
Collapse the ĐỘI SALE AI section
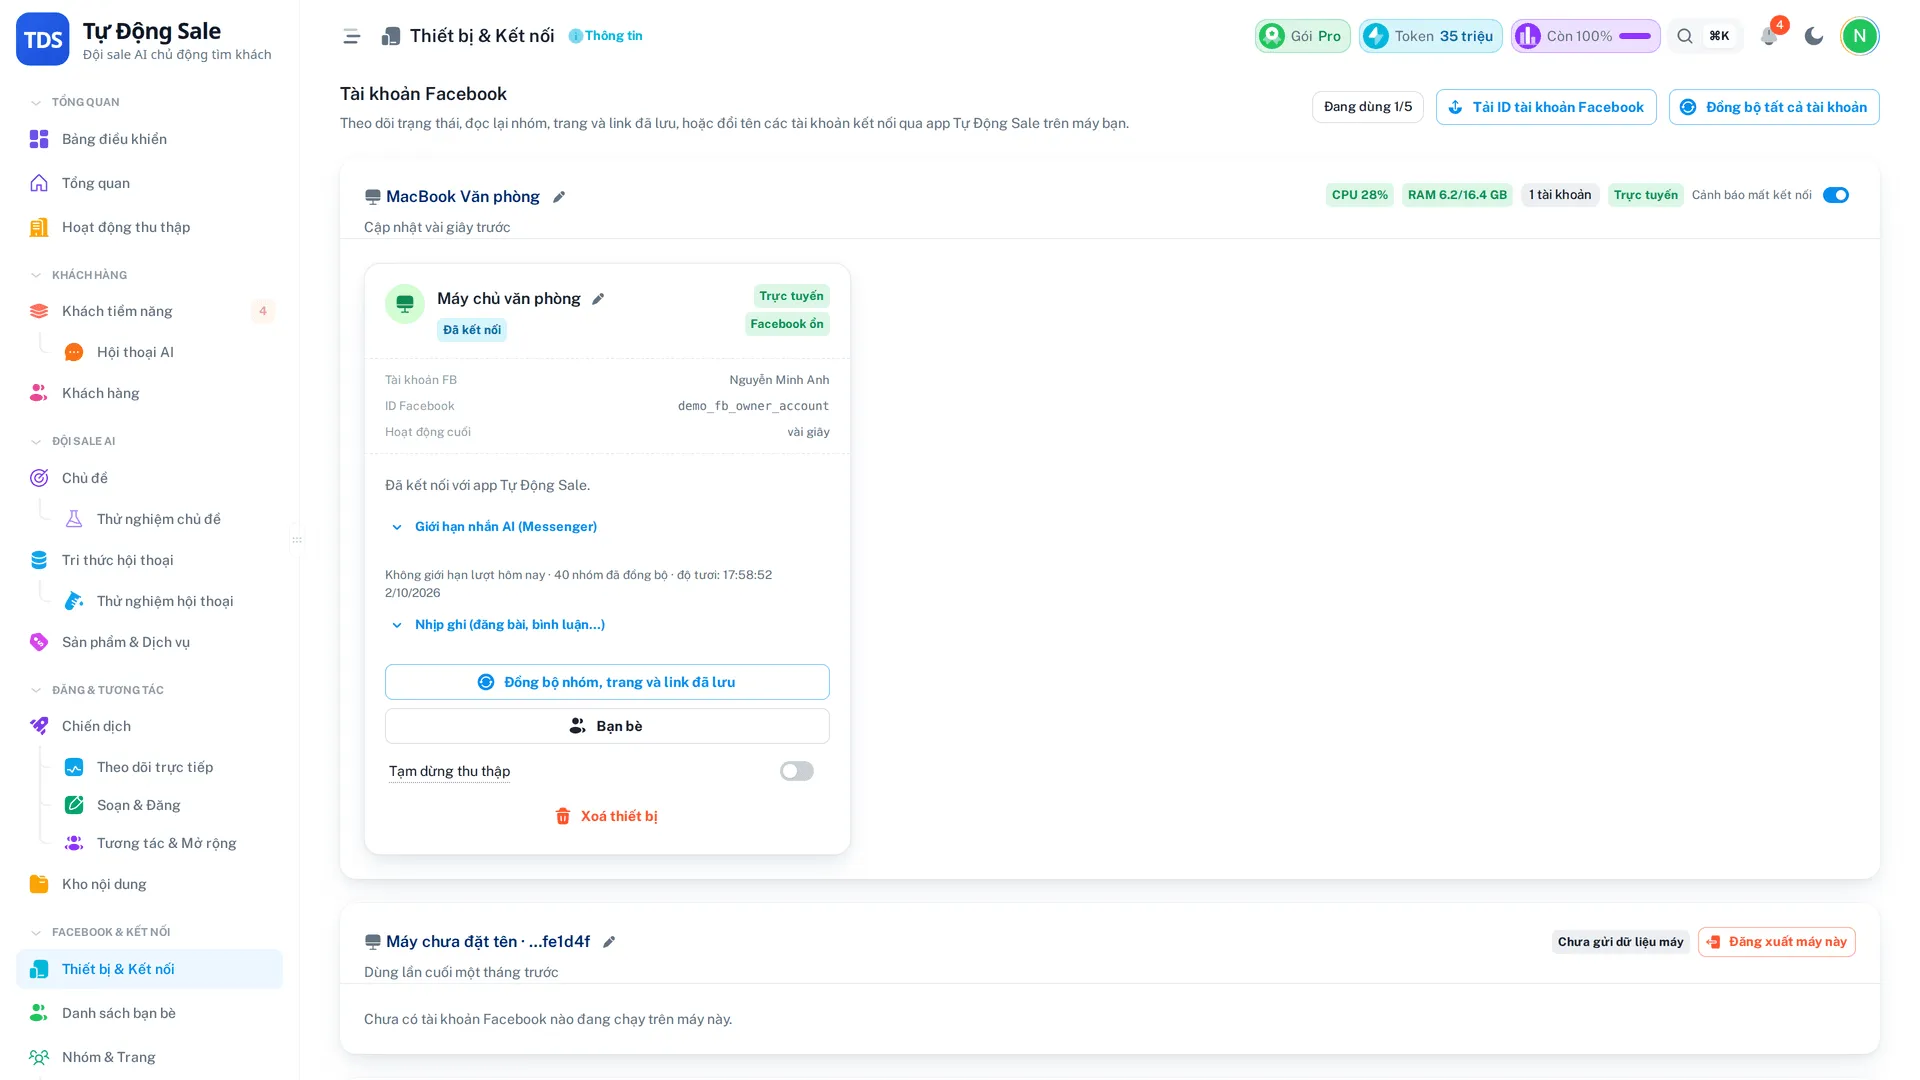click(73, 441)
